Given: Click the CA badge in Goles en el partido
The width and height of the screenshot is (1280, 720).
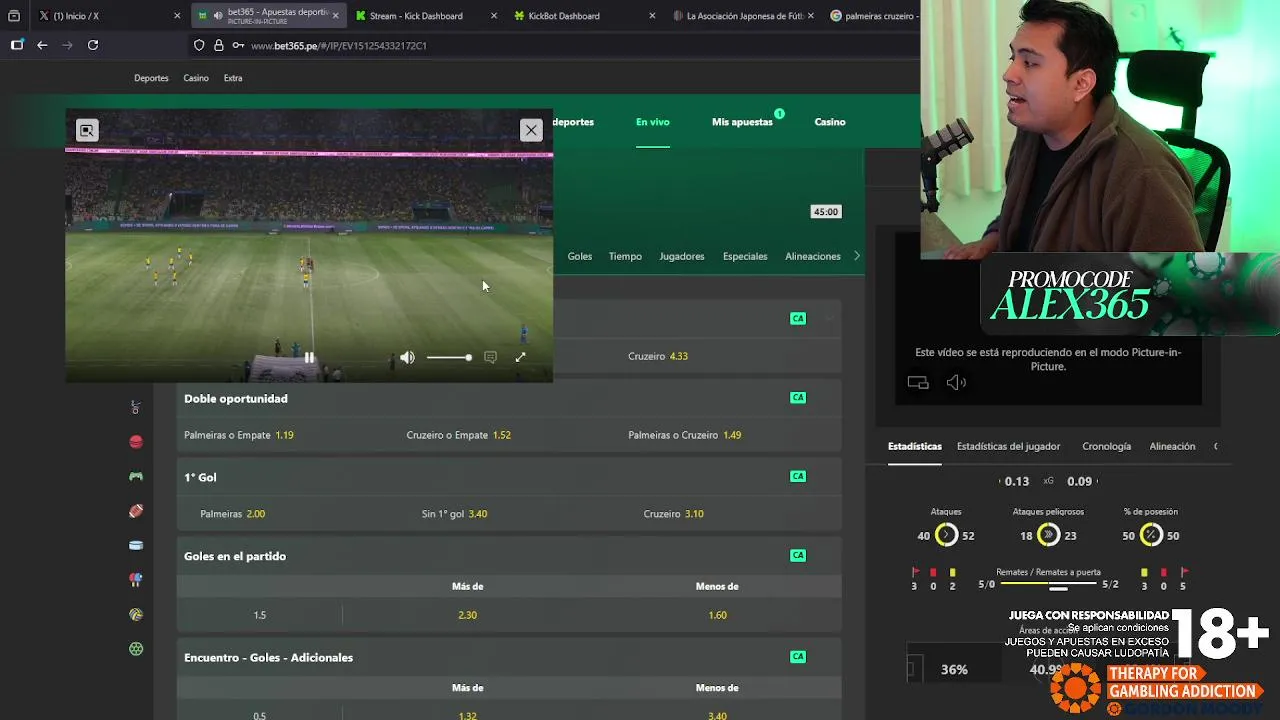Looking at the screenshot, I should pos(798,556).
